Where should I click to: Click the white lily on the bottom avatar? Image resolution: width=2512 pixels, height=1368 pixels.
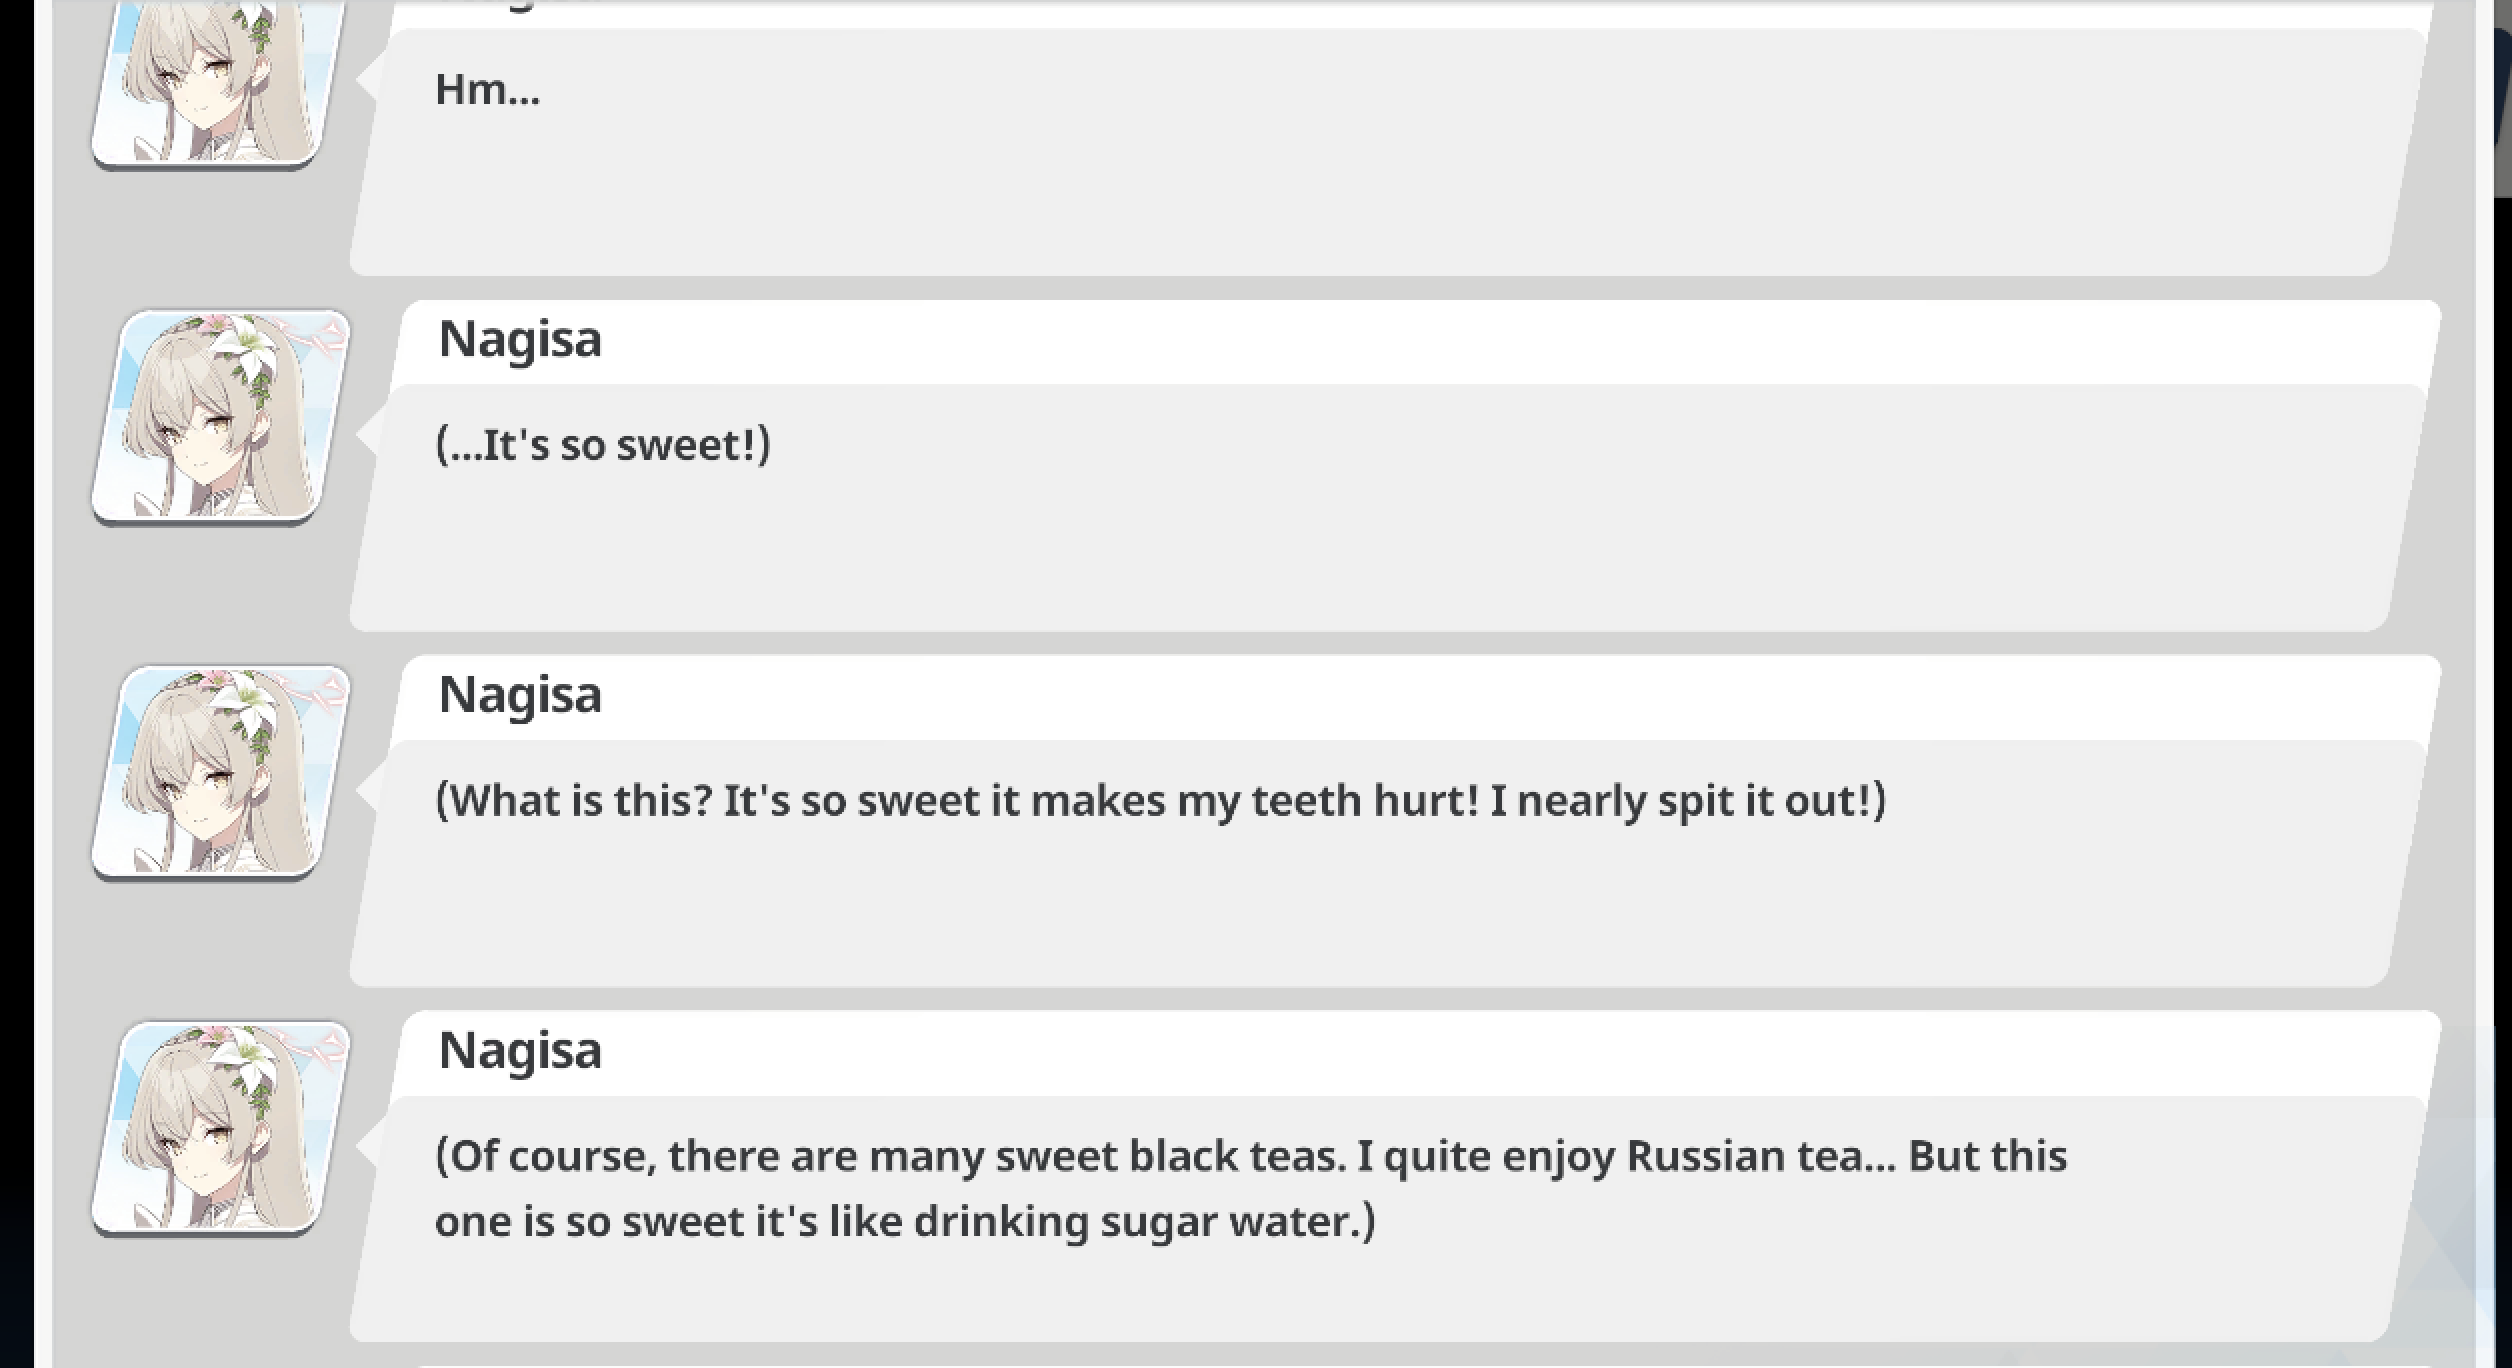[x=245, y=1050]
